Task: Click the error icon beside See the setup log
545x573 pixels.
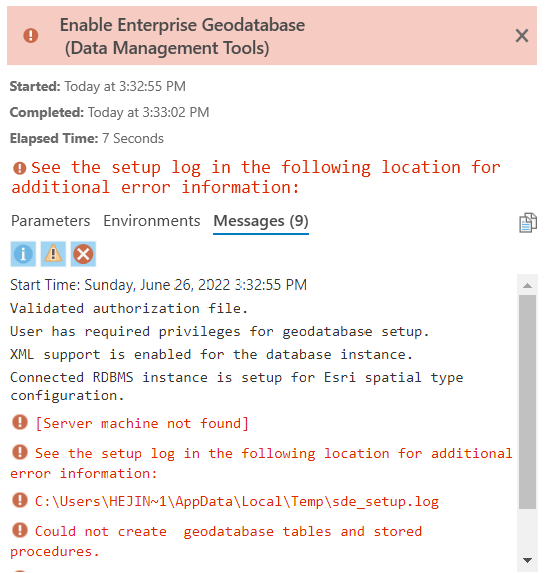Action: [20, 452]
